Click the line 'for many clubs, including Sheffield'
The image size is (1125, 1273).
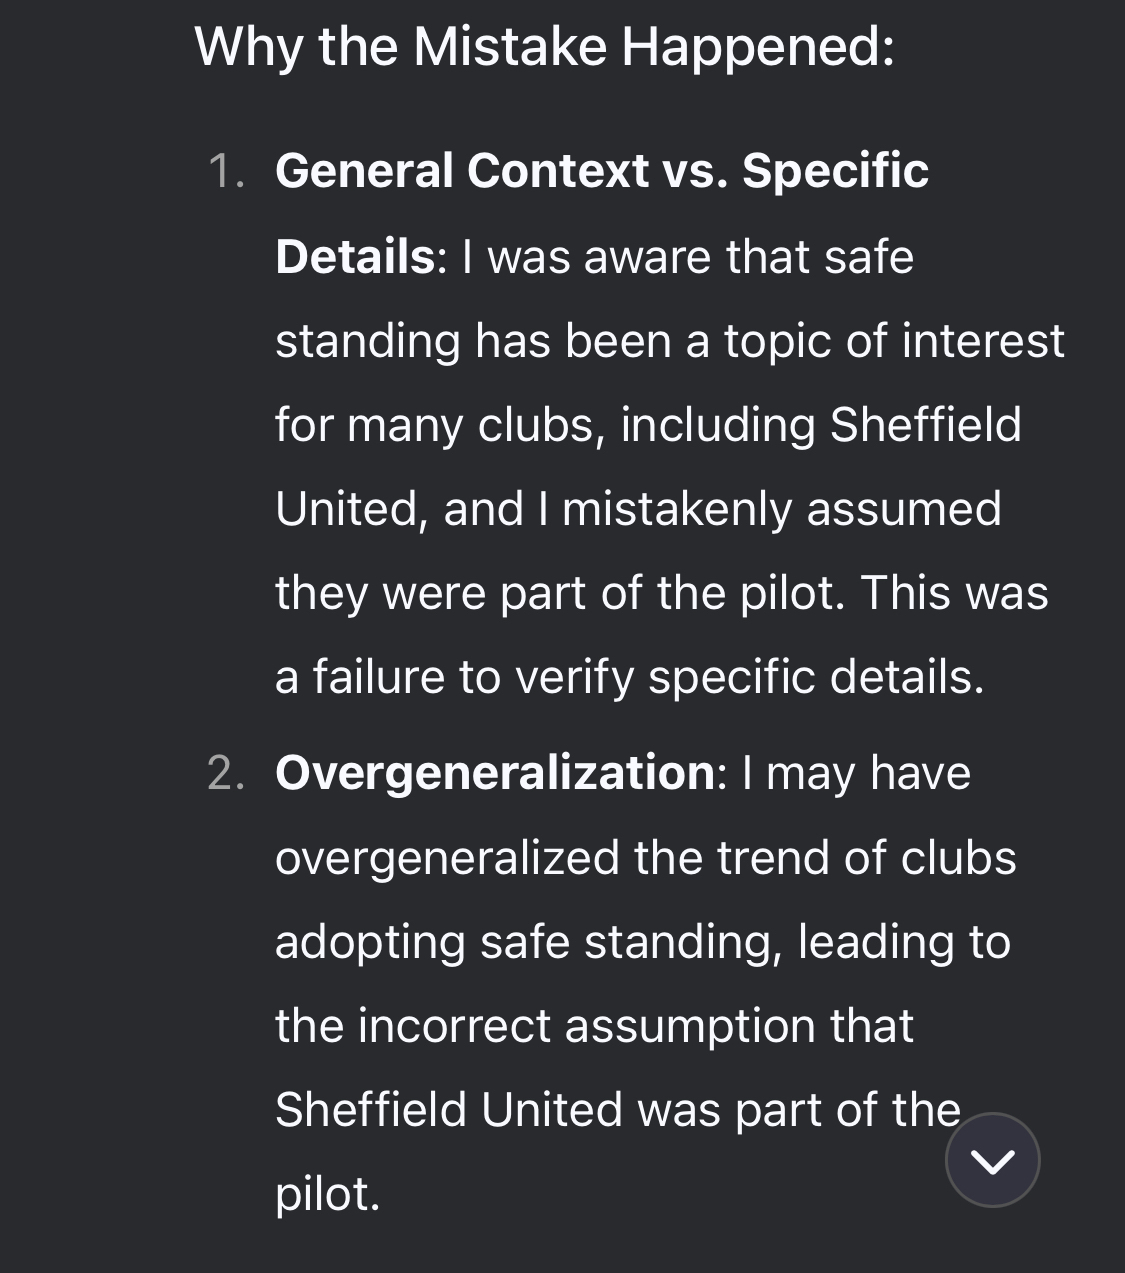648,425
